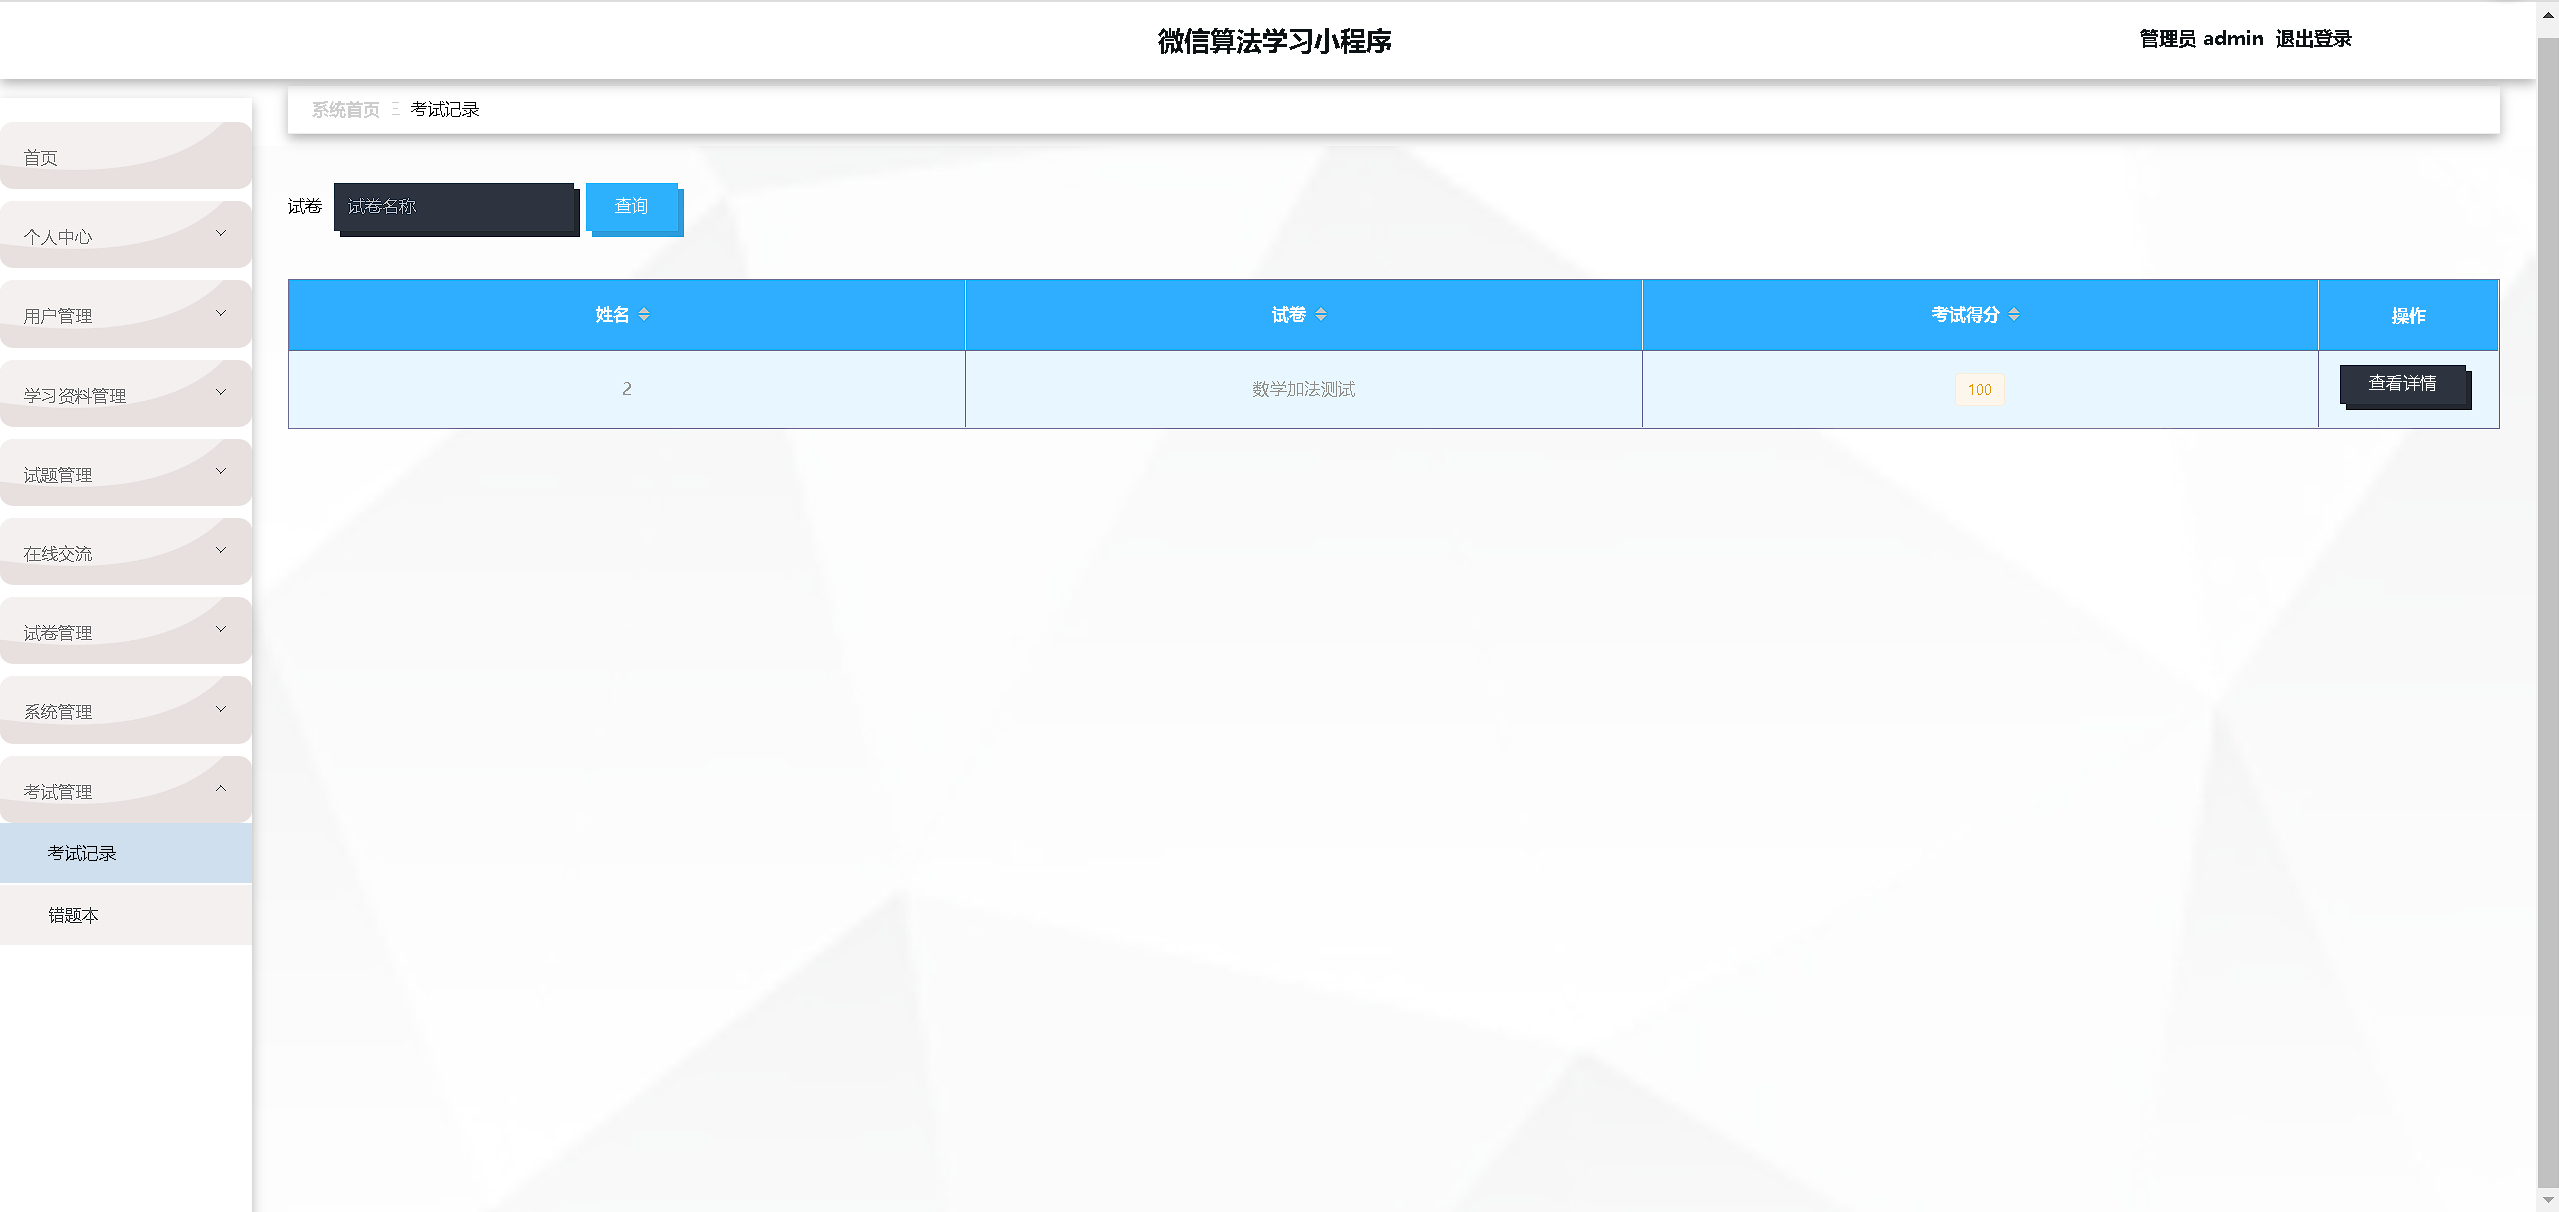Click the 退出登录 link
Viewport: 2559px width, 1212px height.
(2313, 39)
